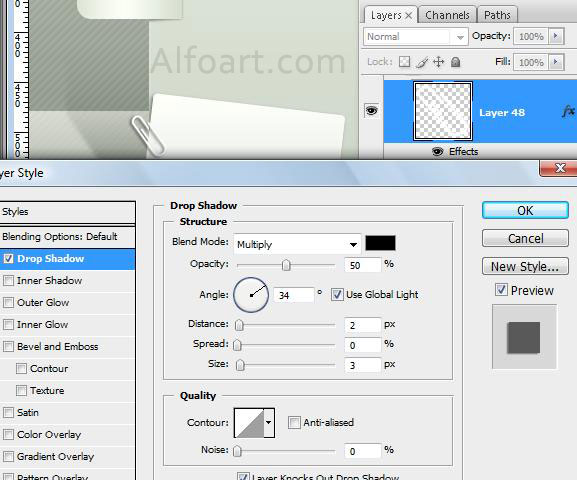Click lock all padlock icon
The width and height of the screenshot is (577, 480).
(456, 62)
